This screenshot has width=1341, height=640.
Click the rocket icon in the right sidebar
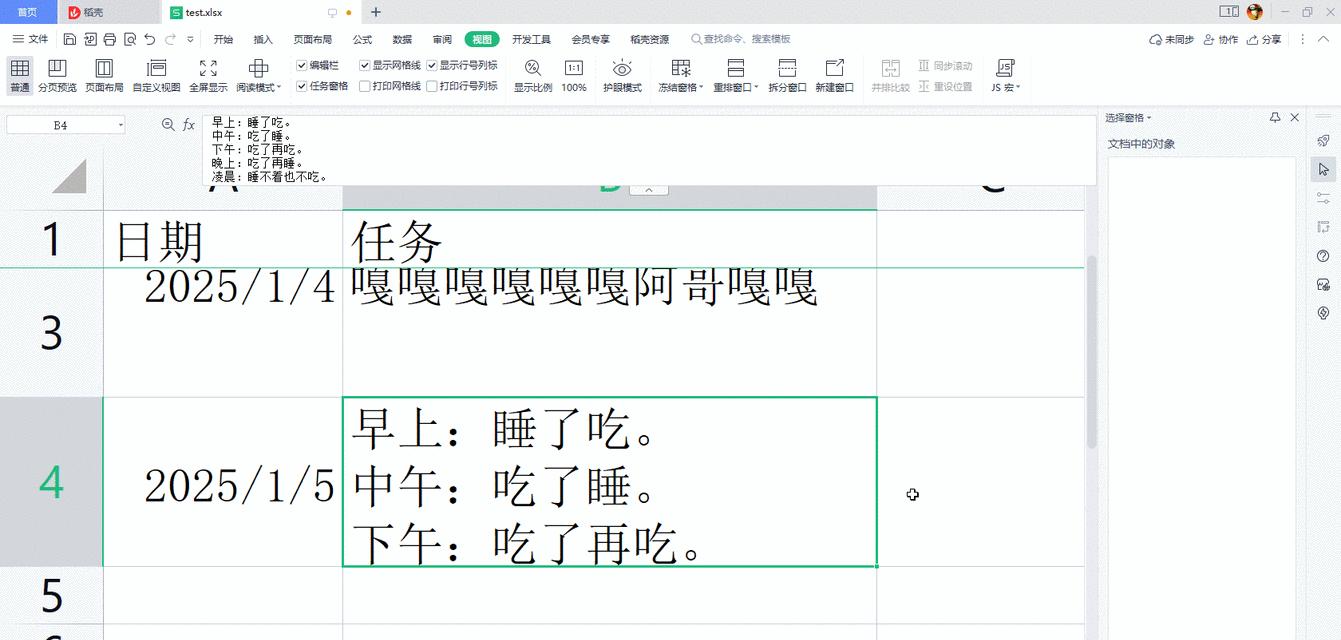(x=1323, y=141)
